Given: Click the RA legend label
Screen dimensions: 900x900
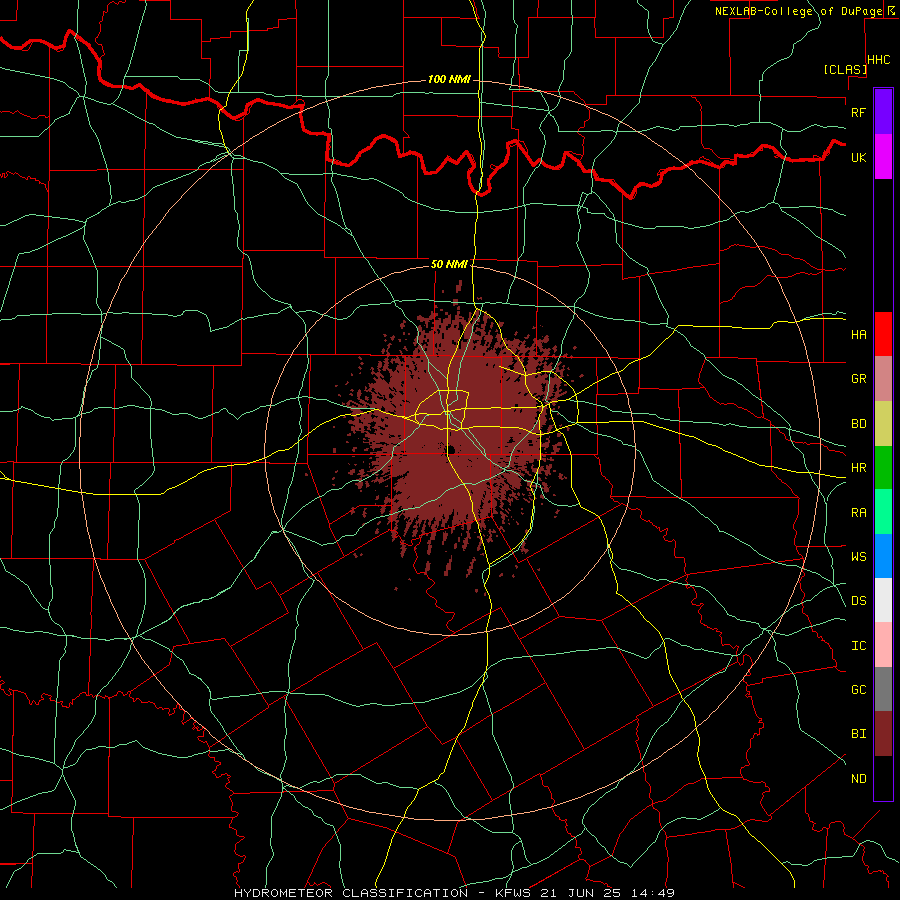Looking at the screenshot, I should (x=858, y=513).
